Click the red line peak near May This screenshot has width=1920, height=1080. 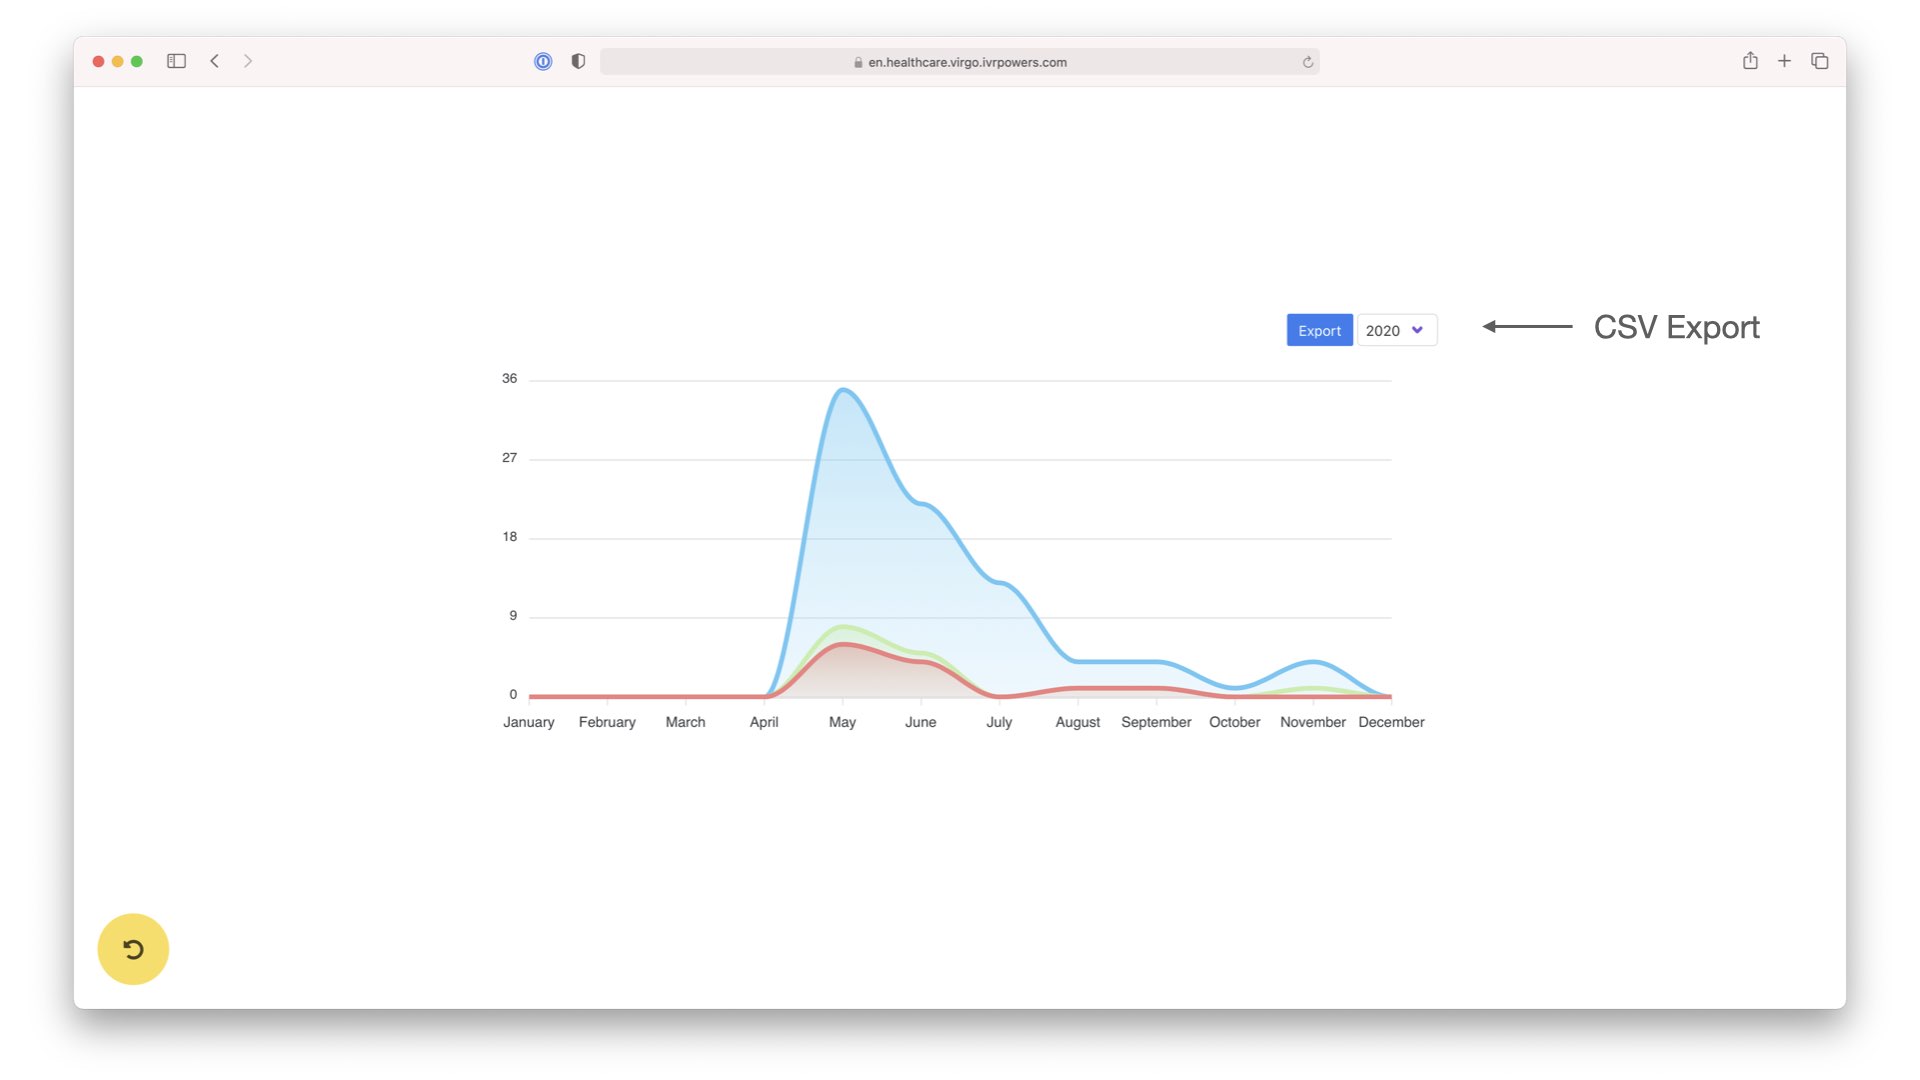pos(844,644)
